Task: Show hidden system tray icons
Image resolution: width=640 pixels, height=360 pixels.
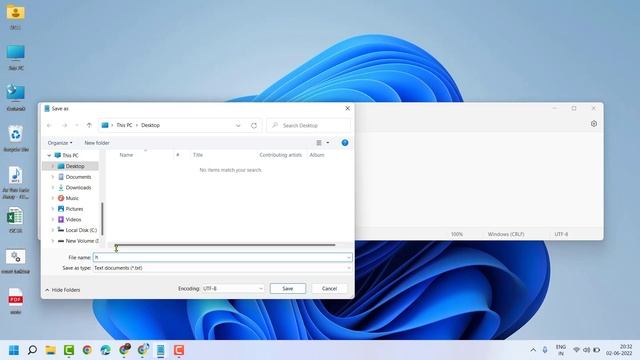Action: 533,350
